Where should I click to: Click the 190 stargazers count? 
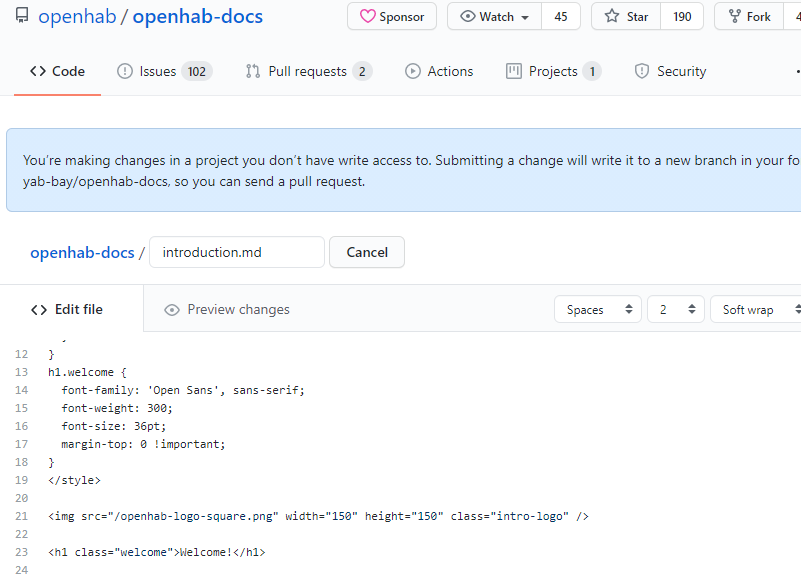coord(681,17)
